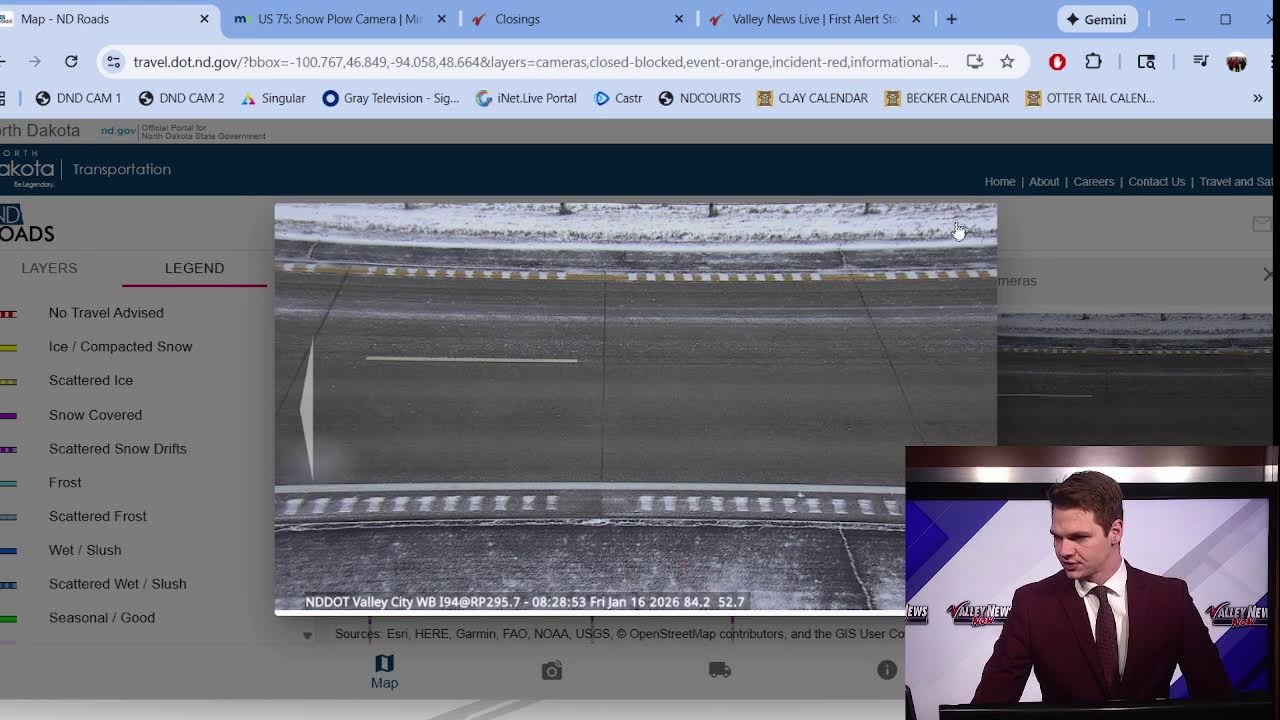Click the install app icon in address bar
This screenshot has height=720, width=1280.
(974, 62)
